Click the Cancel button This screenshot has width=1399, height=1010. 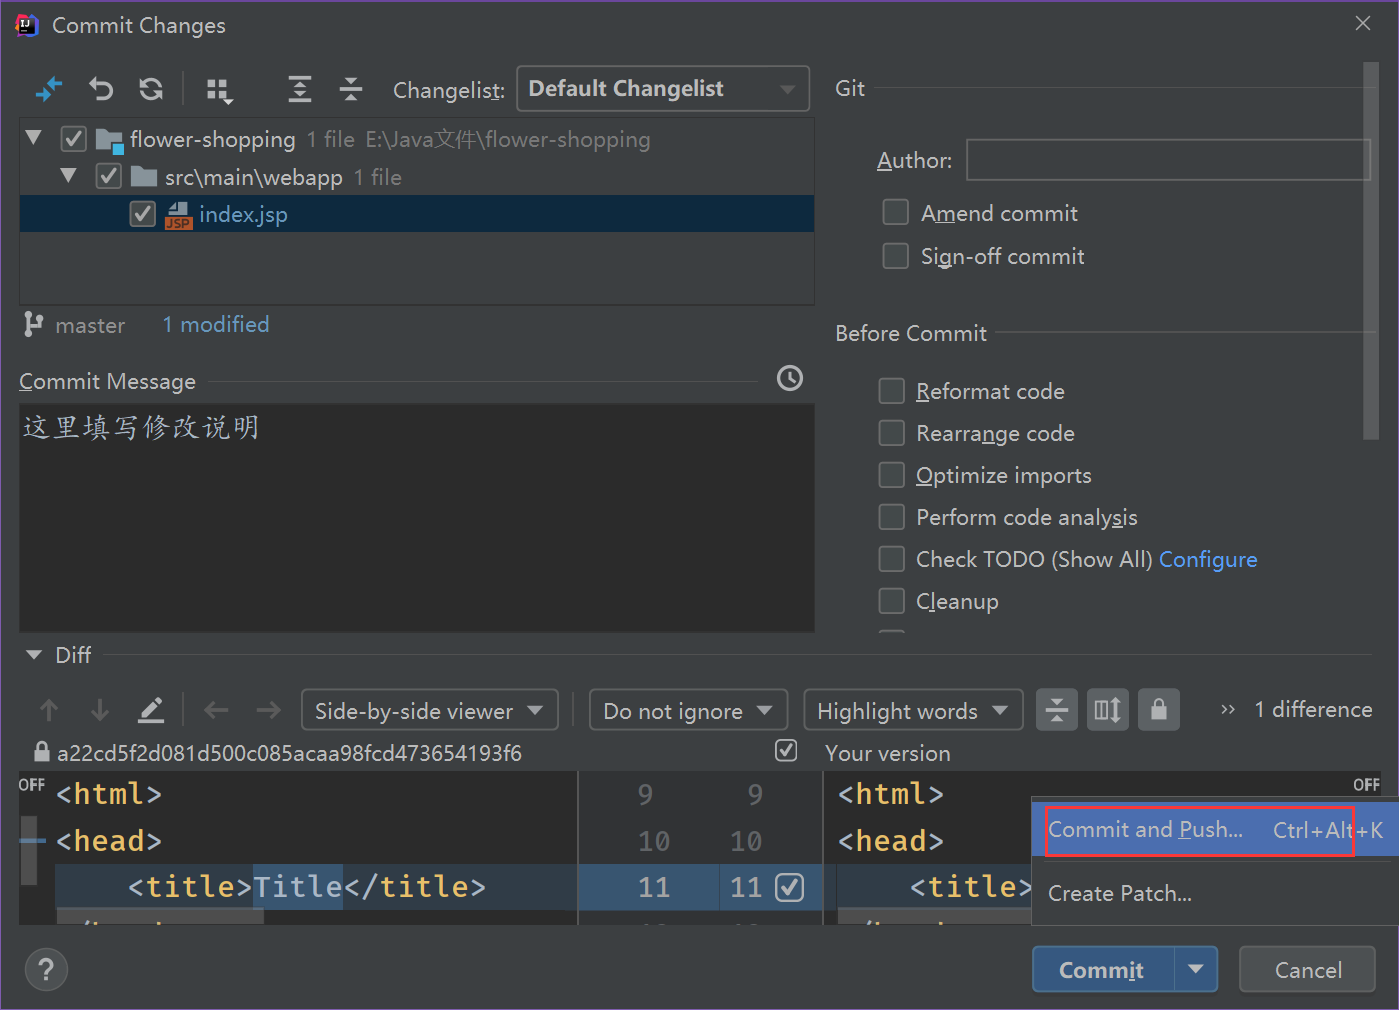[1308, 969]
